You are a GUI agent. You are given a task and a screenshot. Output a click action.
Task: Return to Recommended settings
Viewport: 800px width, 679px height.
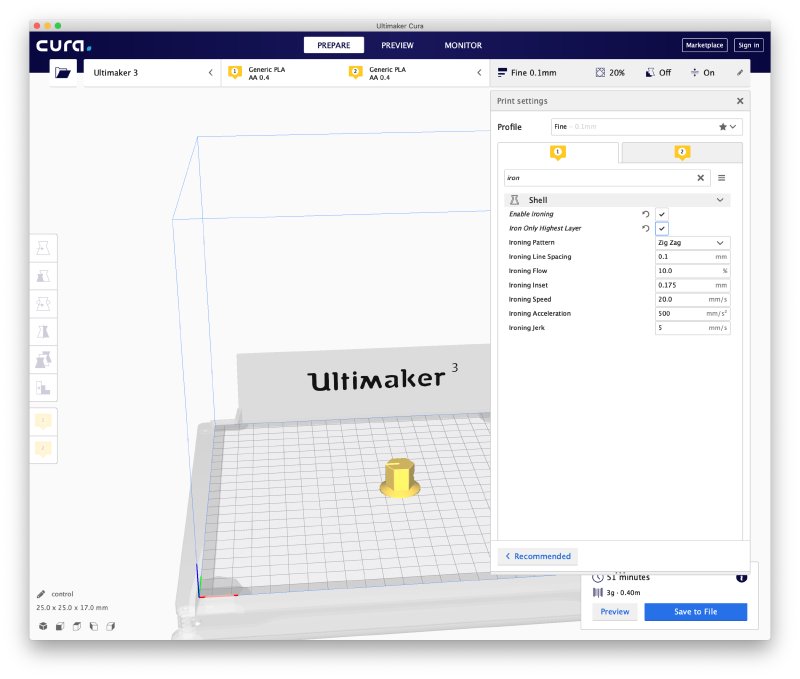coord(538,556)
